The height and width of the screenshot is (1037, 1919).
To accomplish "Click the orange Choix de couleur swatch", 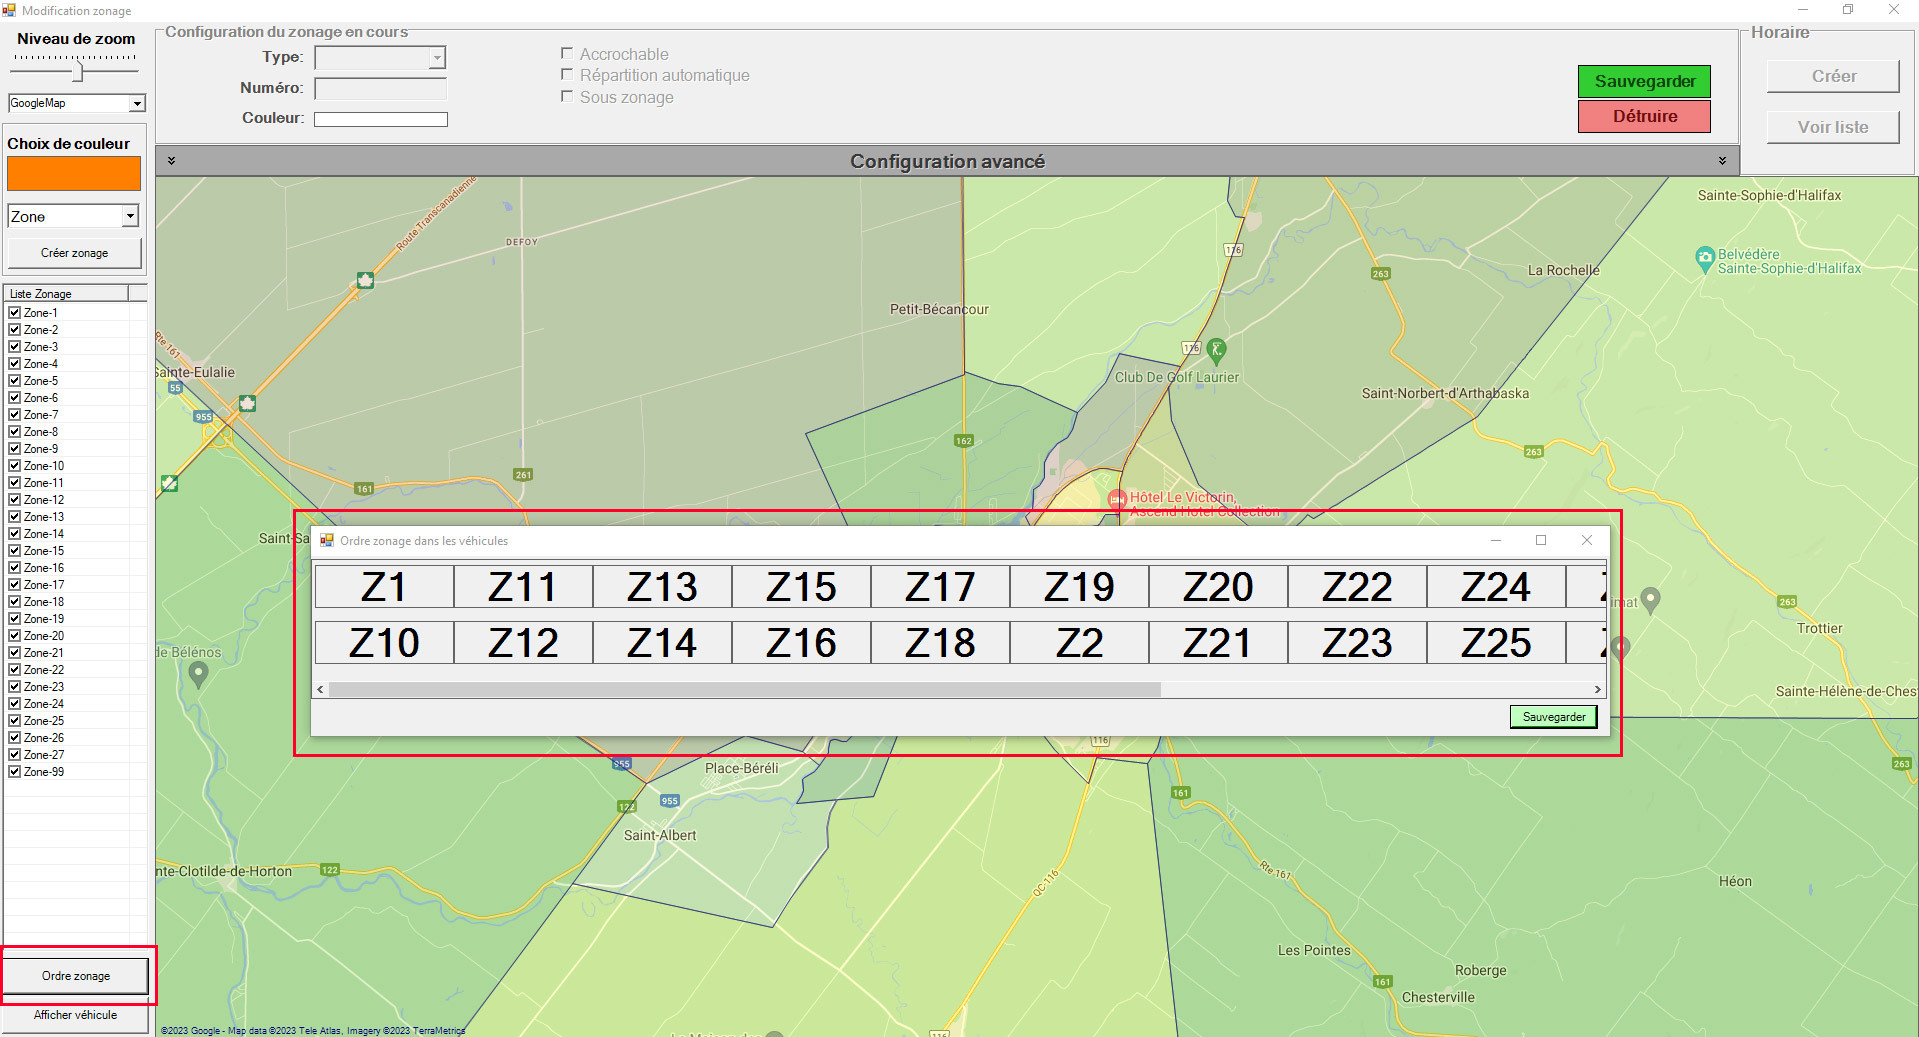I will pos(74,173).
